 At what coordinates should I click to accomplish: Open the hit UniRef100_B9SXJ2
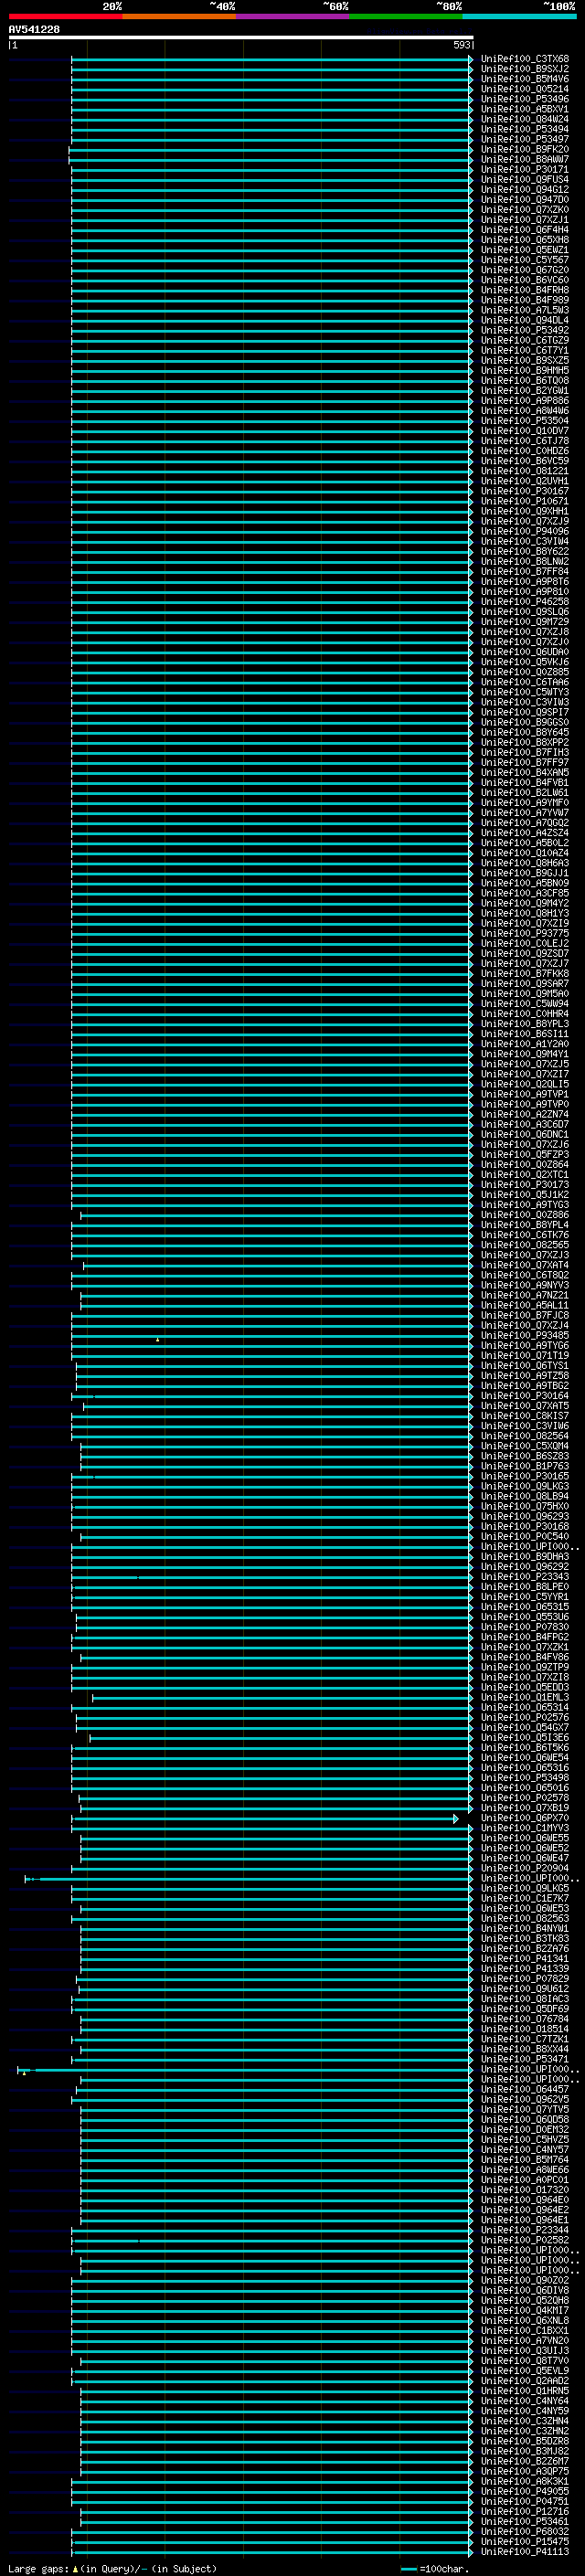[x=525, y=69]
